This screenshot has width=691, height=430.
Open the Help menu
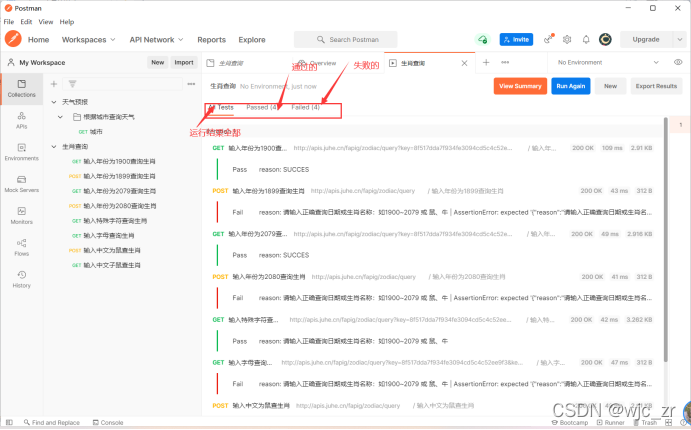(x=67, y=22)
